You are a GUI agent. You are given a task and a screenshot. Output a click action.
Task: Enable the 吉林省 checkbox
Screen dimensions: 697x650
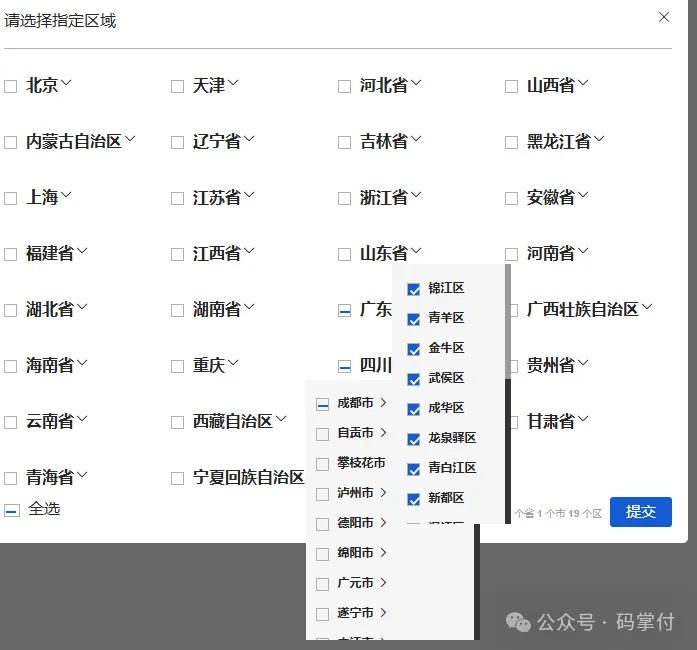(344, 142)
